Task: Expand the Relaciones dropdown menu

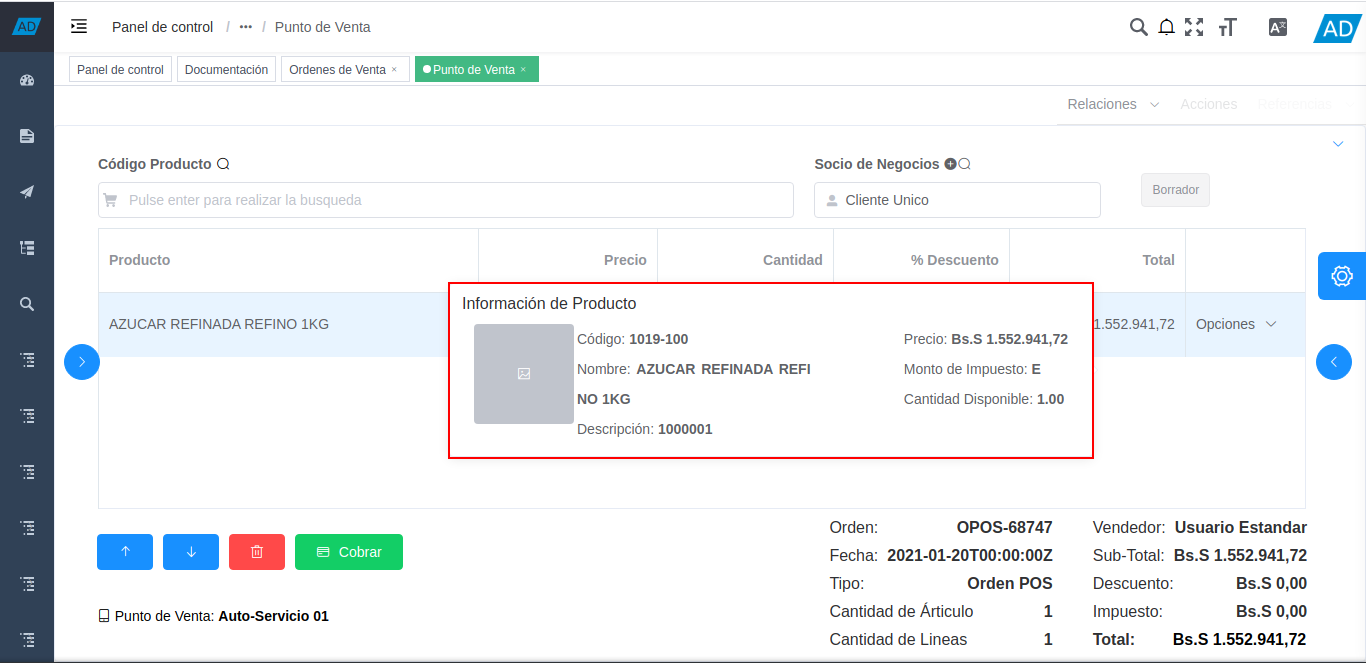Action: coord(1112,103)
